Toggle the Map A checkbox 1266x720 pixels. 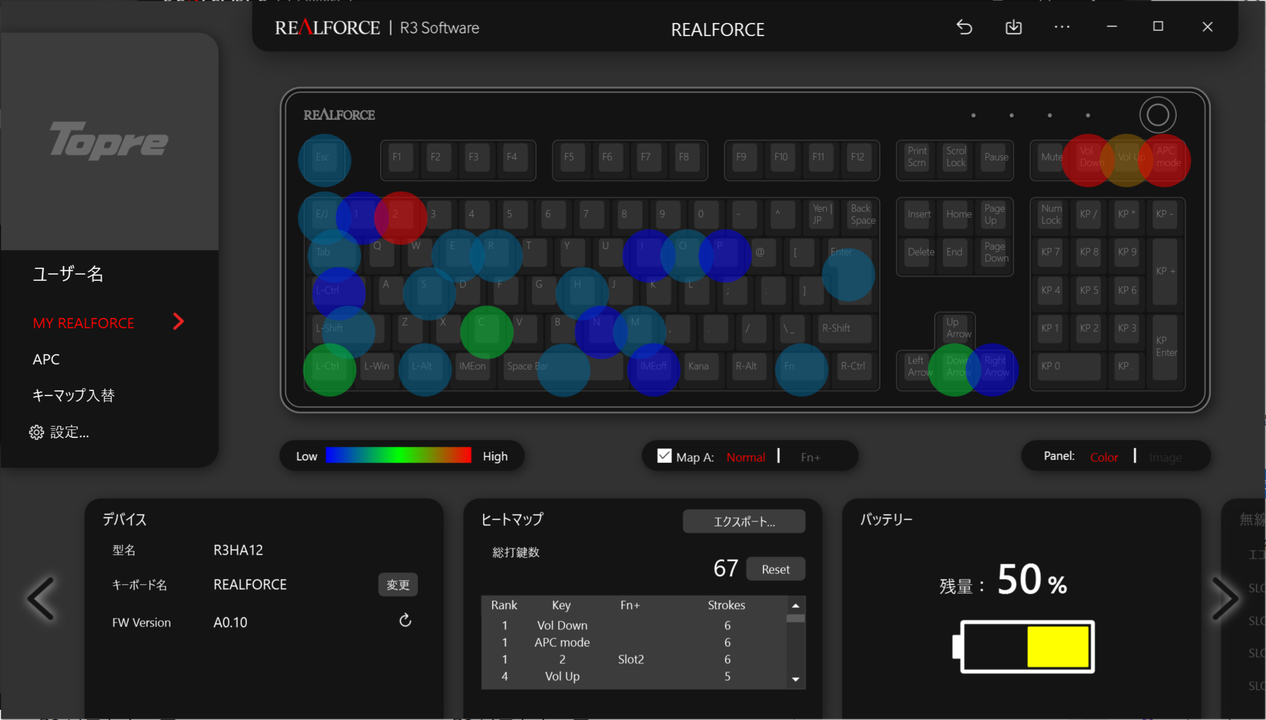(x=664, y=456)
